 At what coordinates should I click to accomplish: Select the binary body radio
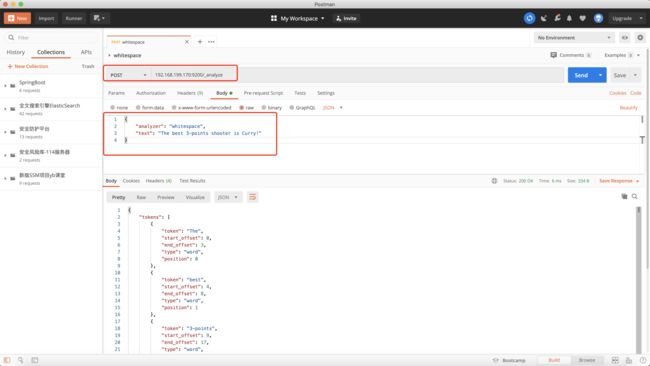pos(264,107)
